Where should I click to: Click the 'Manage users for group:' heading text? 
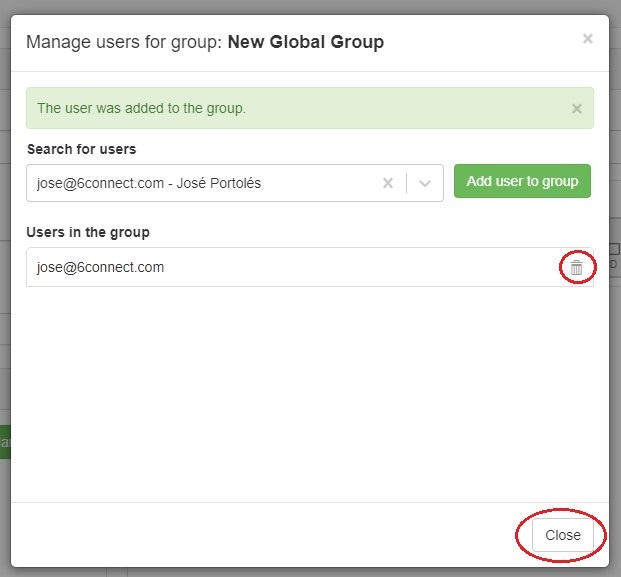coord(124,42)
